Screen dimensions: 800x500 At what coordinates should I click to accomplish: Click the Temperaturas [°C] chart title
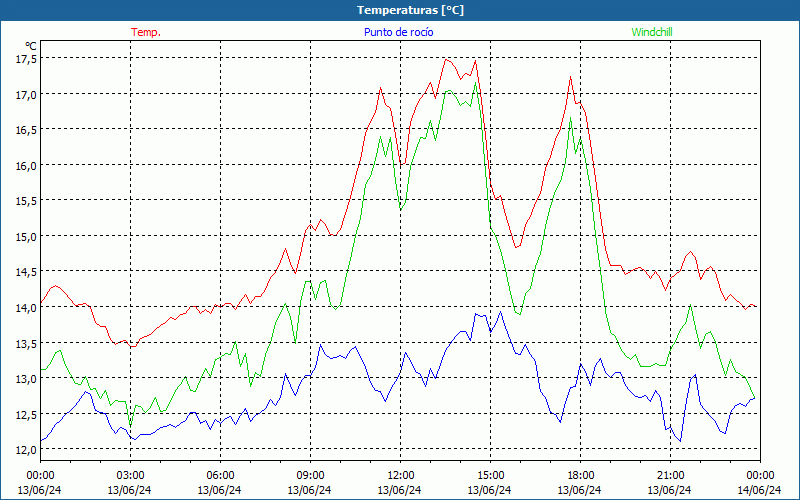410,10
